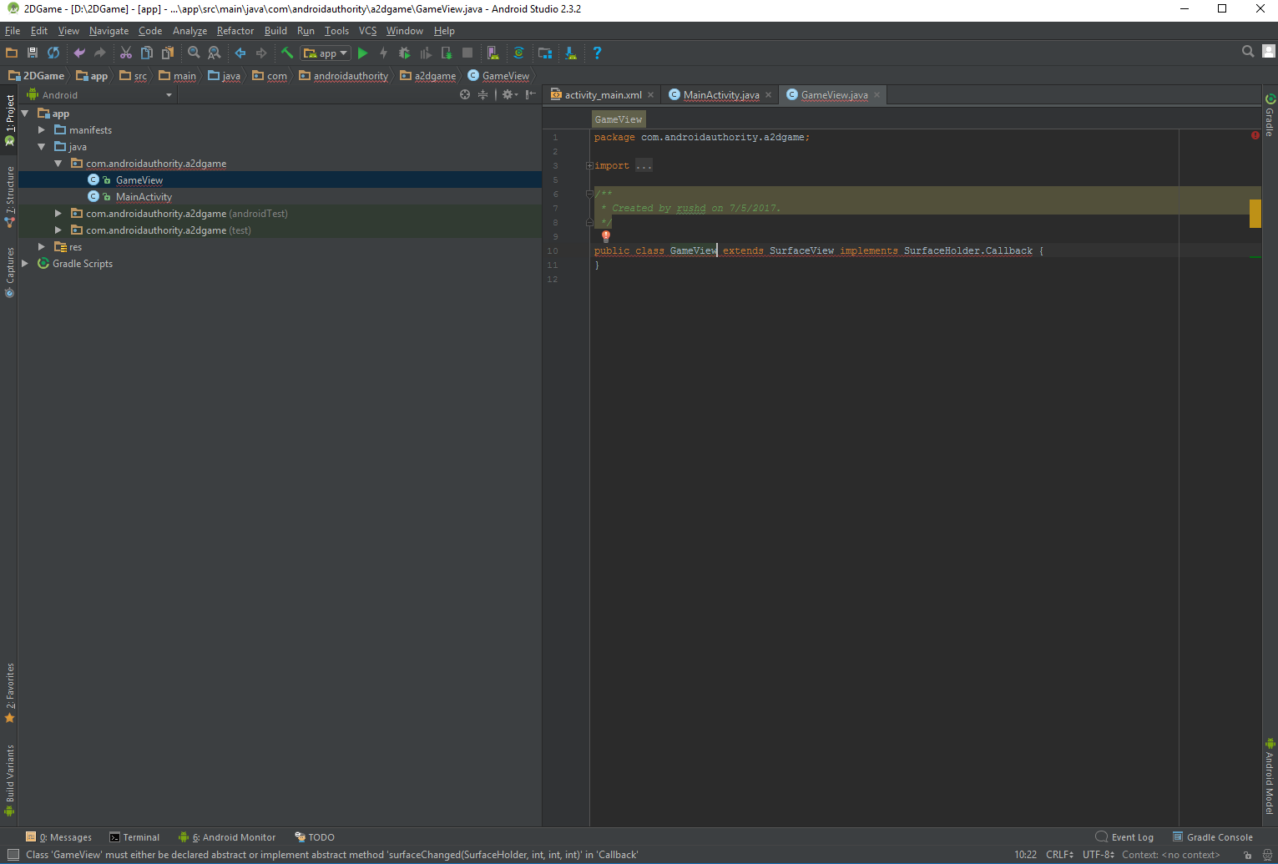Open the Refactor menu
The image size is (1278, 864).
point(235,31)
